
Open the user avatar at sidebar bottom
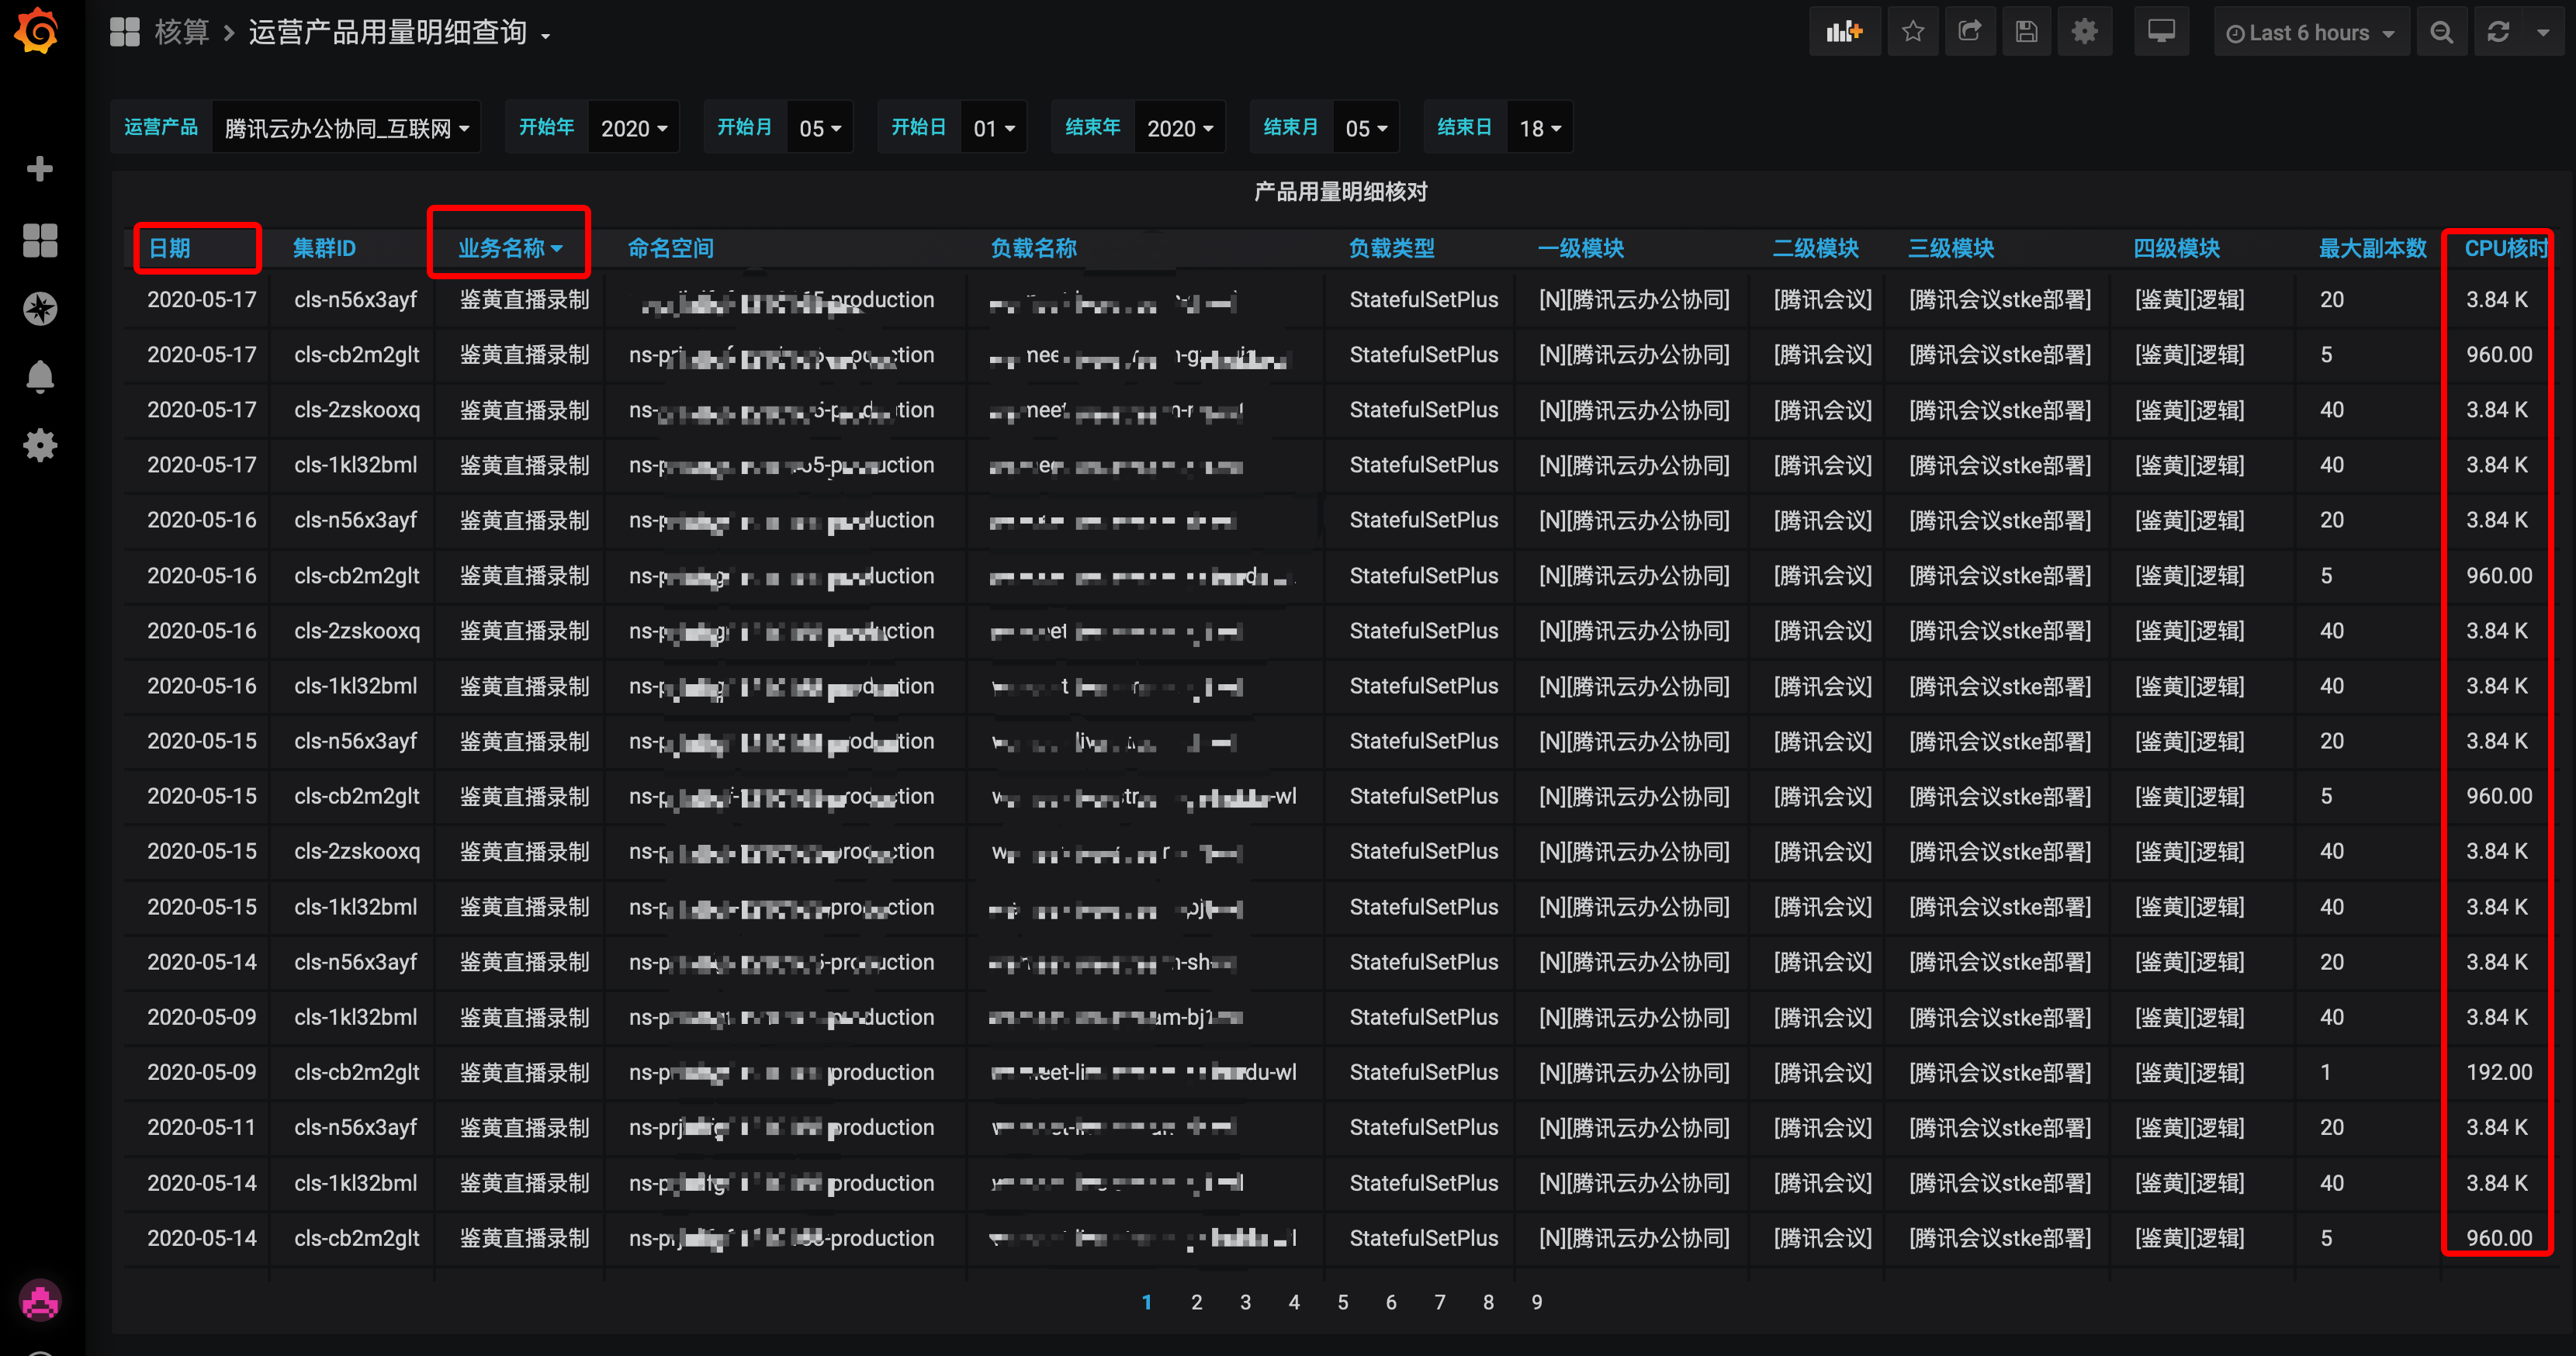(40, 1302)
